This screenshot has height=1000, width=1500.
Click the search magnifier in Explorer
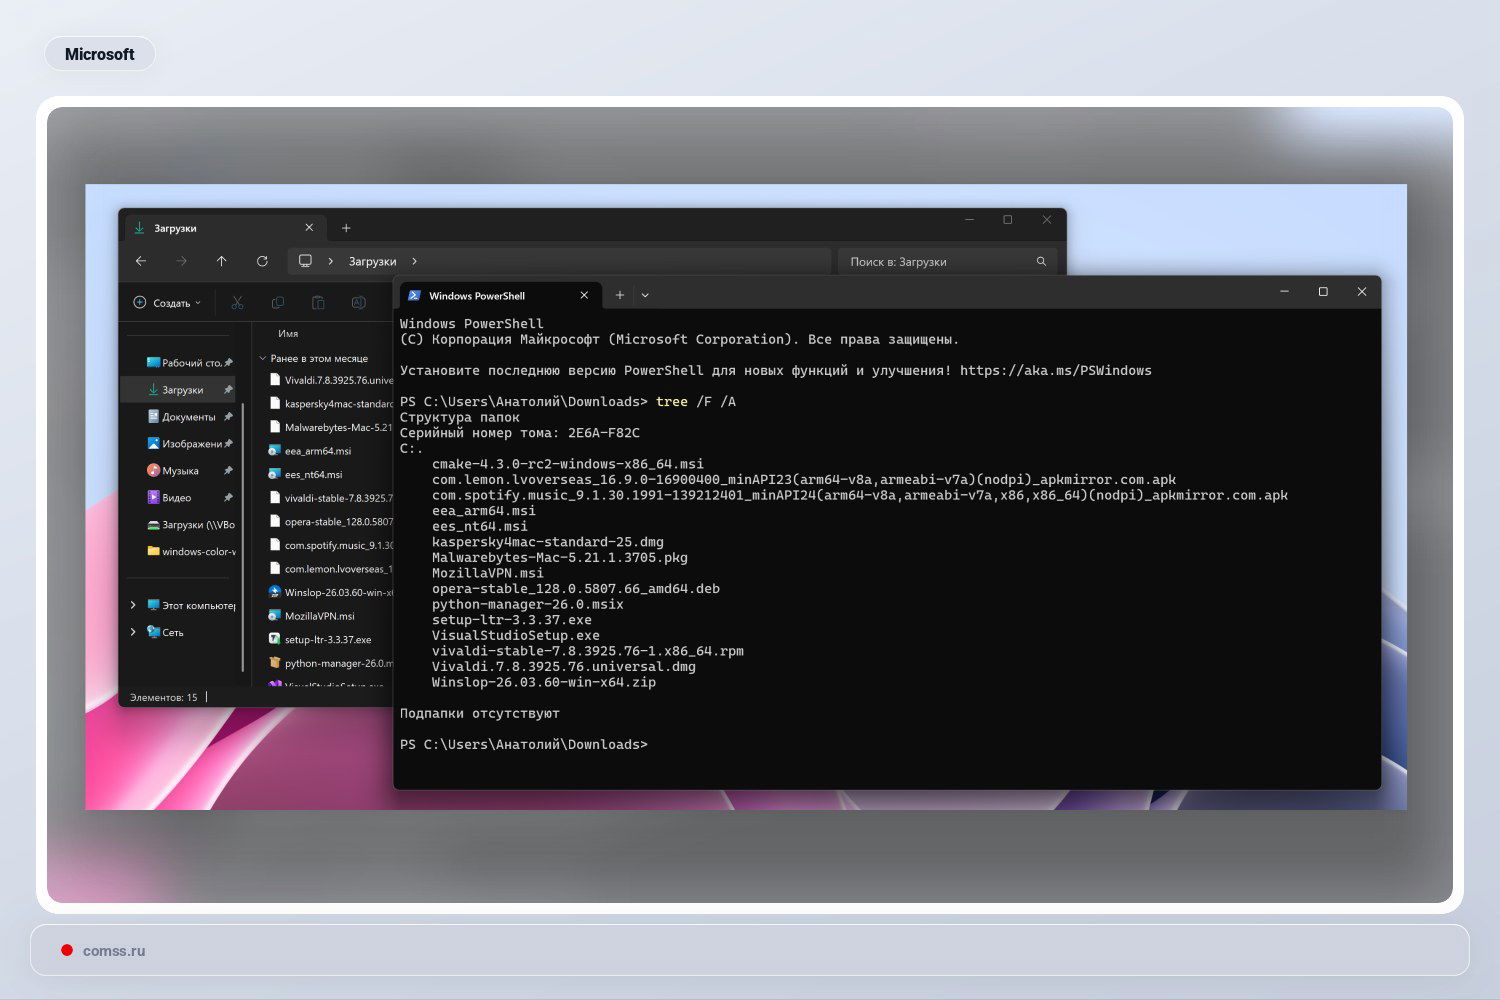pyautogui.click(x=1041, y=261)
